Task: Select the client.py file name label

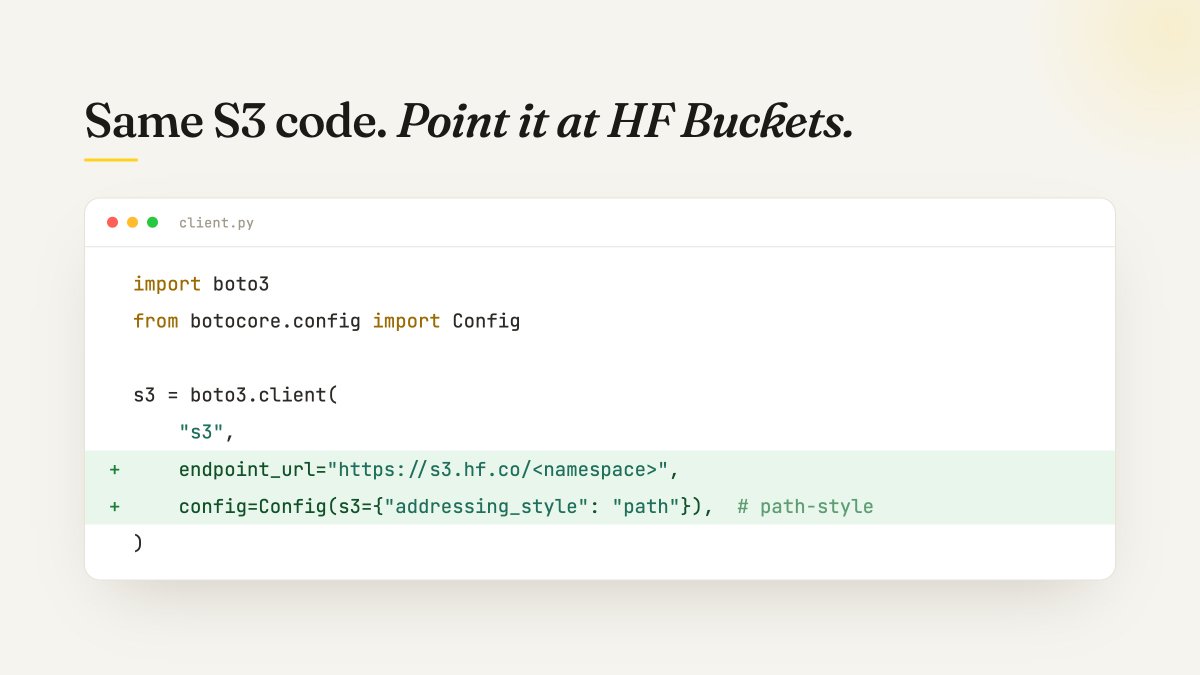Action: (x=216, y=223)
